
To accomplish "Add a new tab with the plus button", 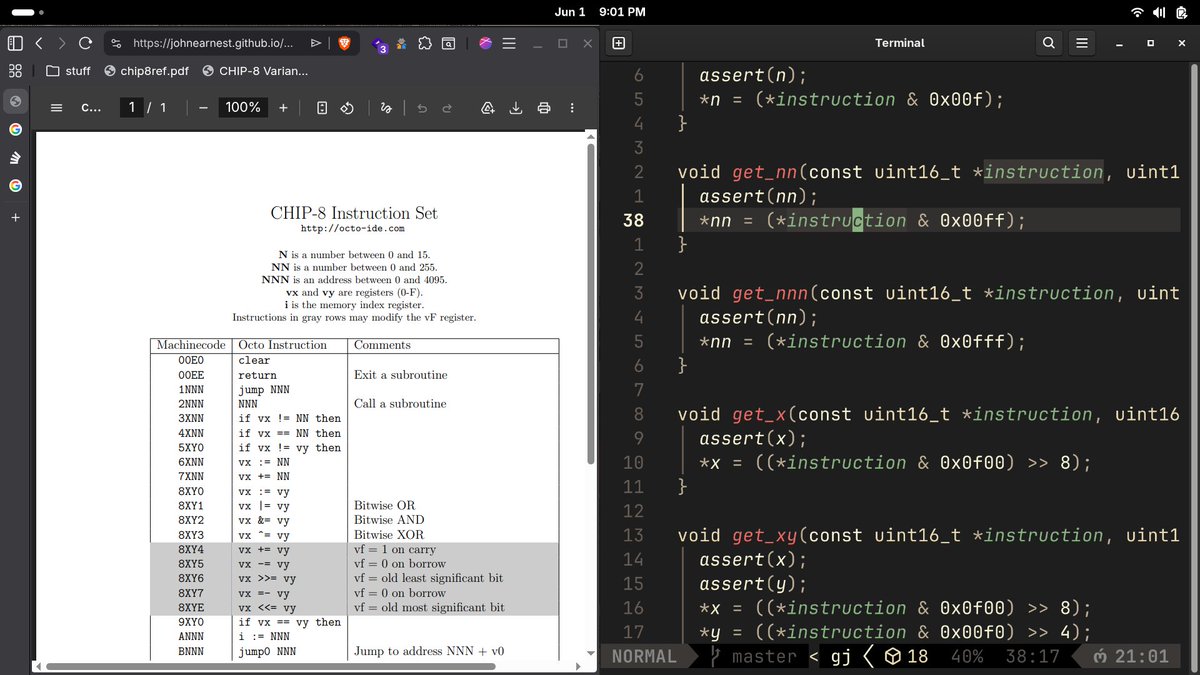I will tap(15, 217).
